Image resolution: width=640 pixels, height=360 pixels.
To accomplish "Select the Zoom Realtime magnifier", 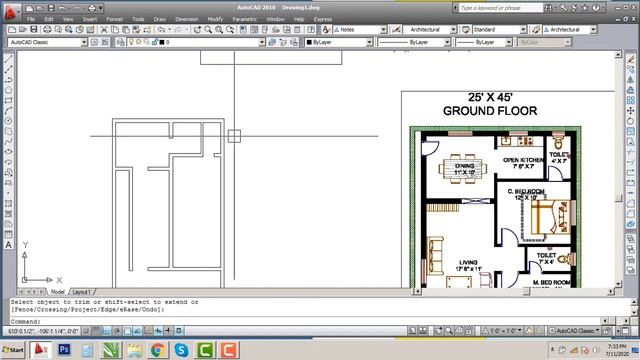I will 208,30.
